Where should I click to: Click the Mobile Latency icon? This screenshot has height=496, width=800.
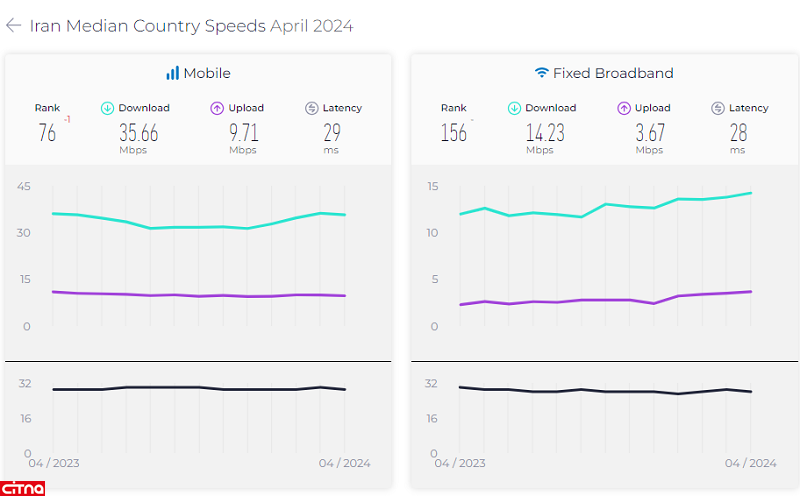(x=311, y=108)
